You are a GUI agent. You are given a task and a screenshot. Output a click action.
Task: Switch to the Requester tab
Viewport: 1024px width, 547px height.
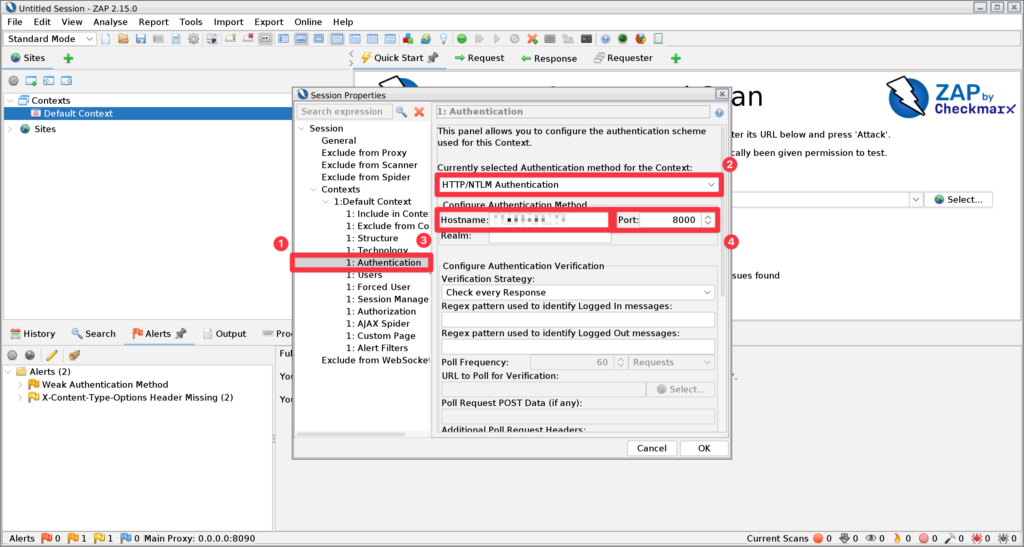623,58
